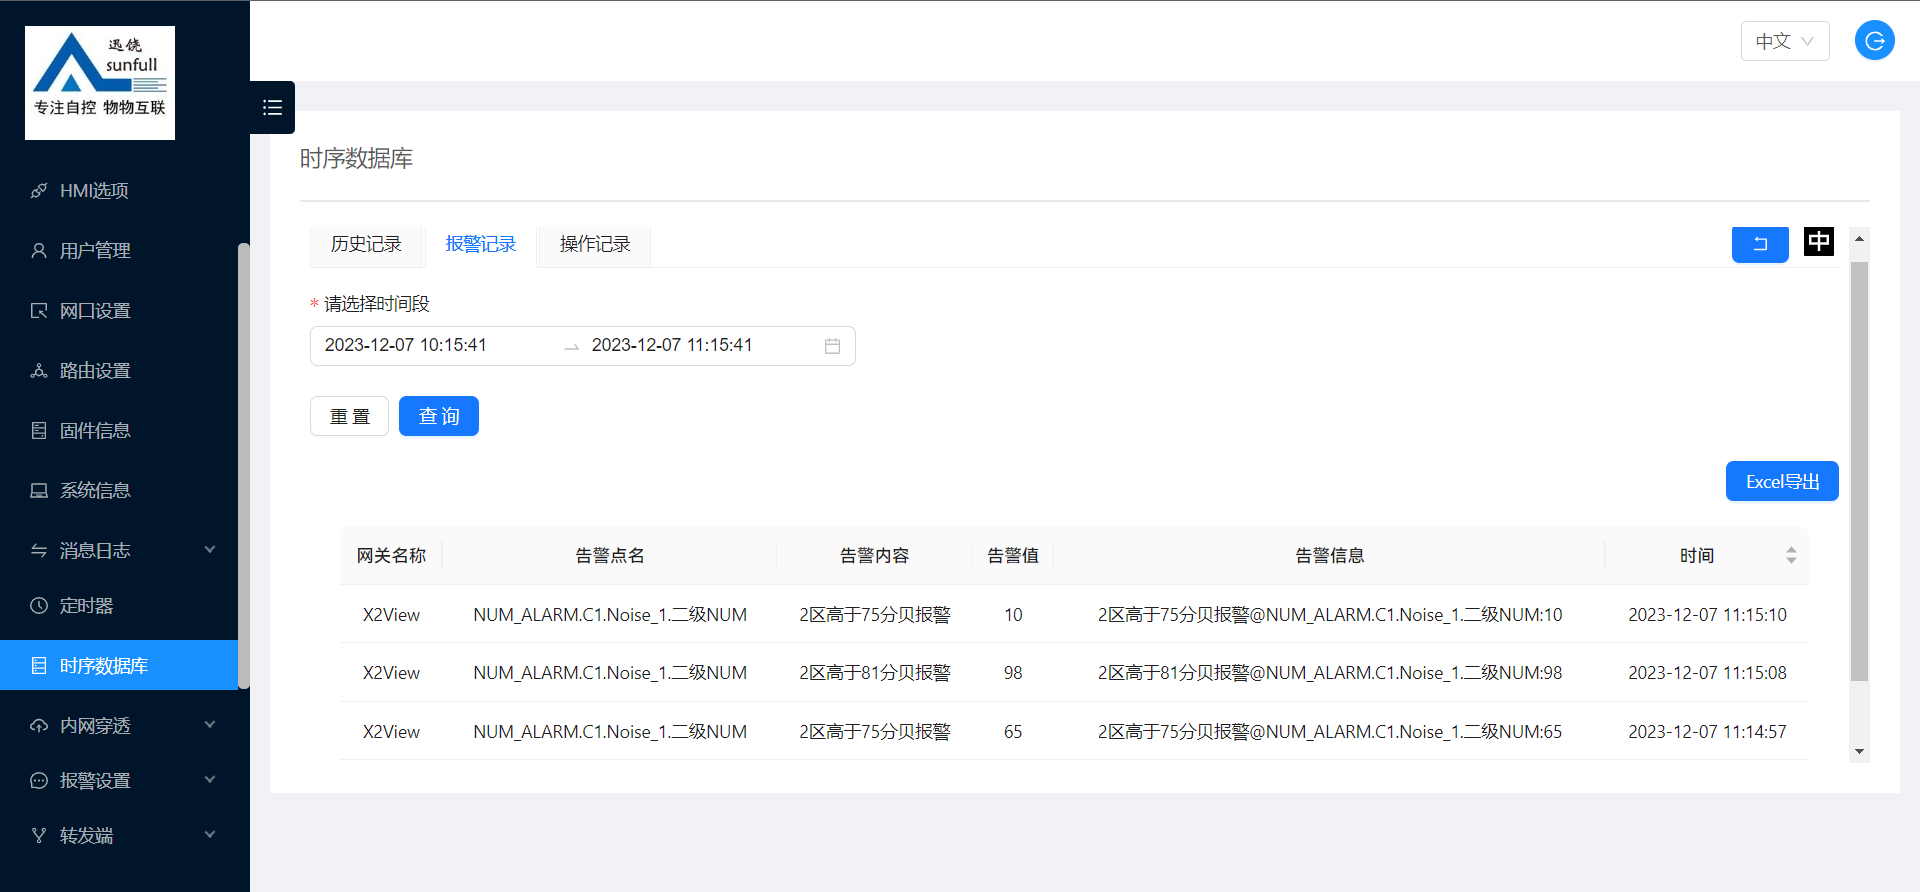Switch to the 操作记录 tab

595,245
